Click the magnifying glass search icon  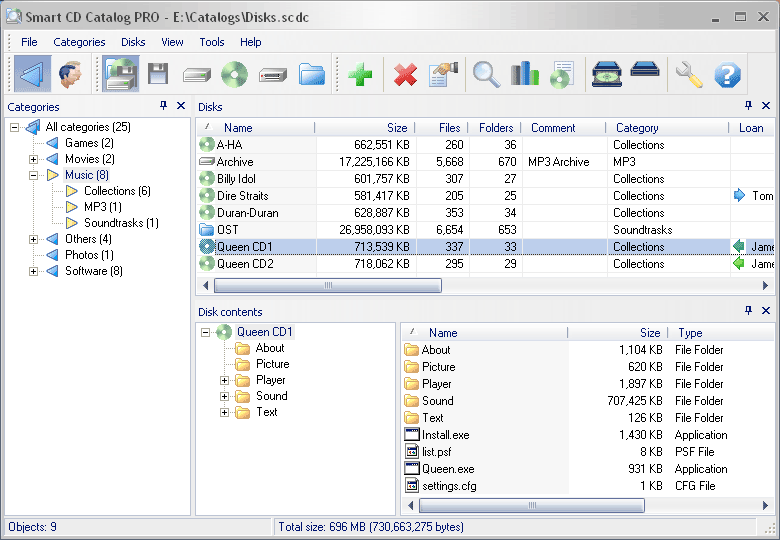click(x=486, y=74)
